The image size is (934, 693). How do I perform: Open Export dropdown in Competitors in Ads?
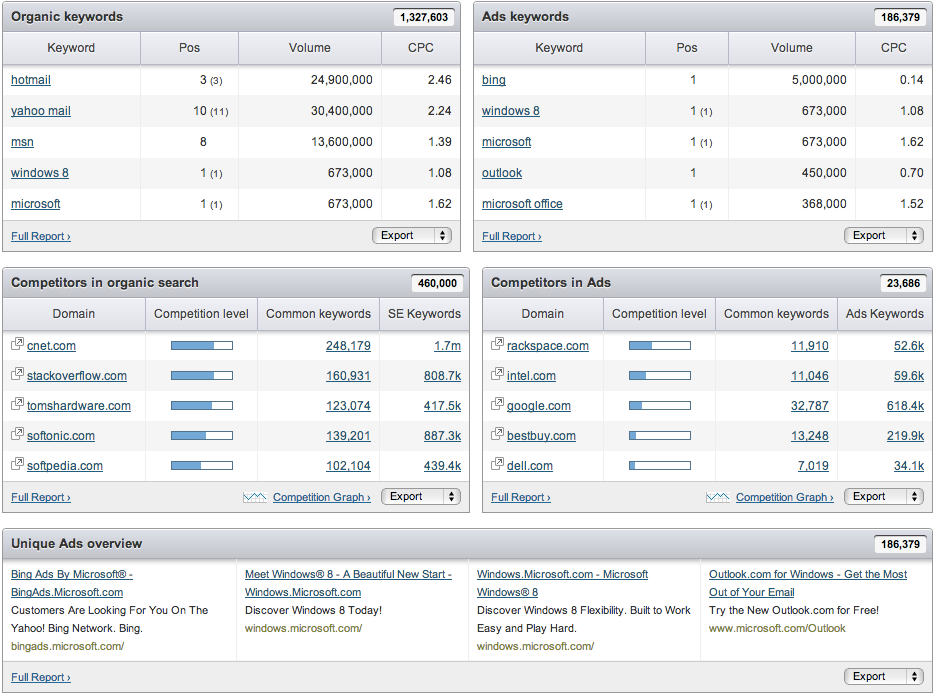pos(884,496)
